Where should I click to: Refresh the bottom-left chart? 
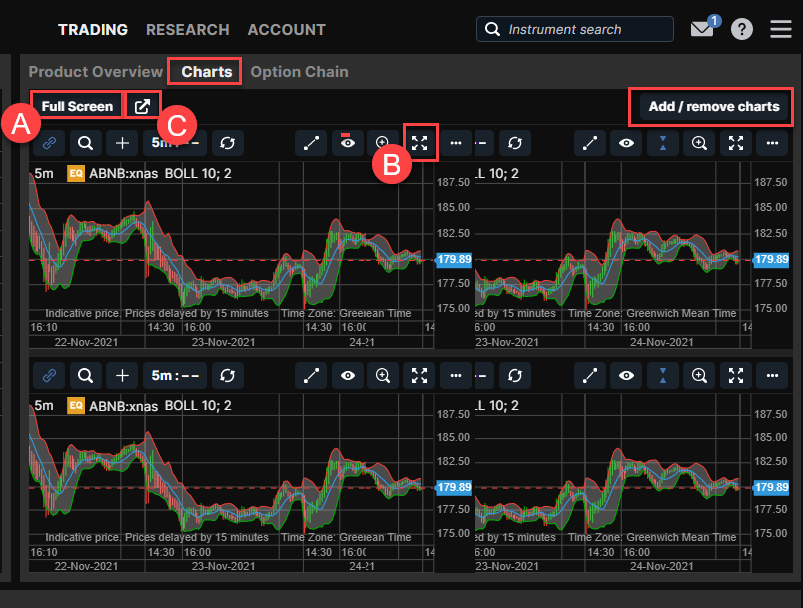tap(227, 375)
